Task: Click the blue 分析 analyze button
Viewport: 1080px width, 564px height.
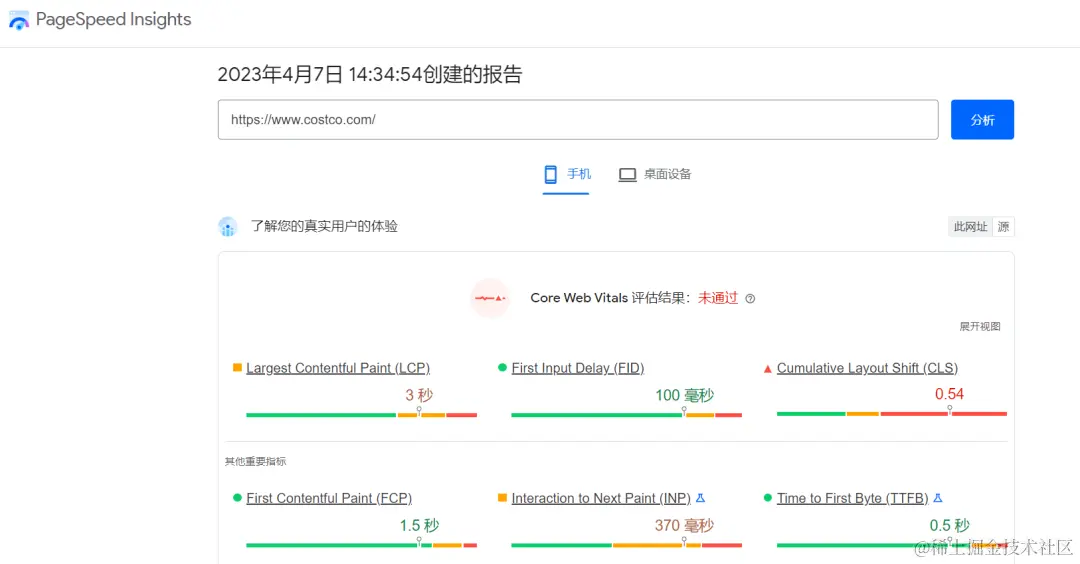Action: (x=982, y=120)
